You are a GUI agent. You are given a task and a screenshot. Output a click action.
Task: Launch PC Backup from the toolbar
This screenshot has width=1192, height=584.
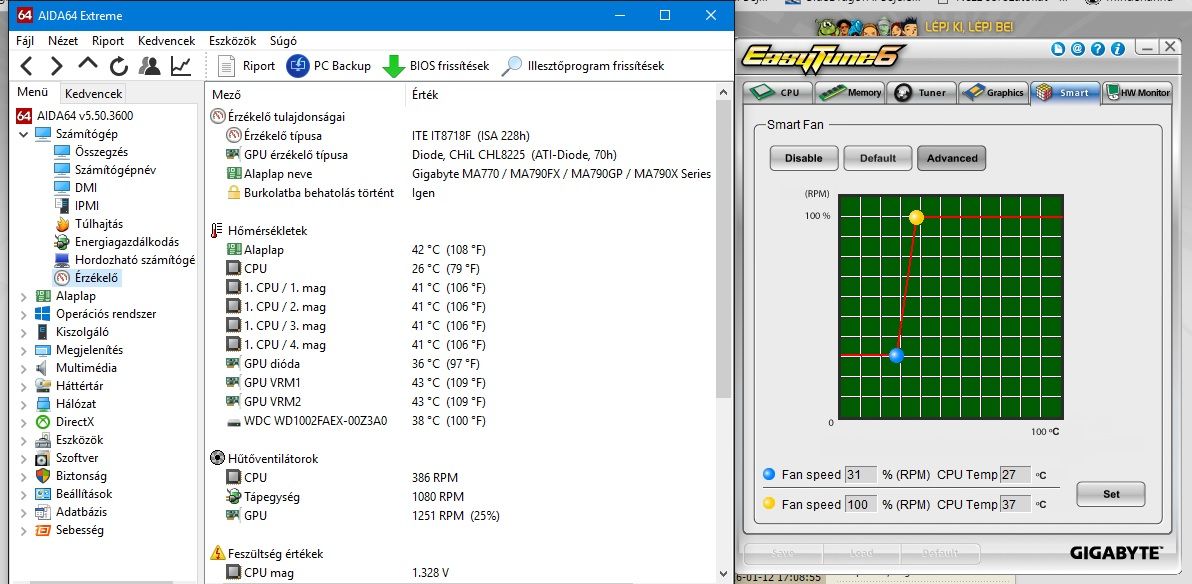[328, 66]
